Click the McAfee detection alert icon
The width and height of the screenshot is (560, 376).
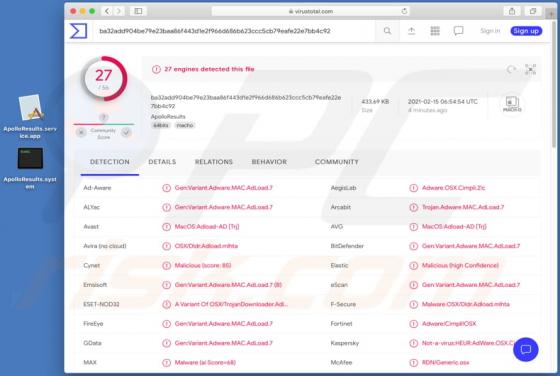414,363
